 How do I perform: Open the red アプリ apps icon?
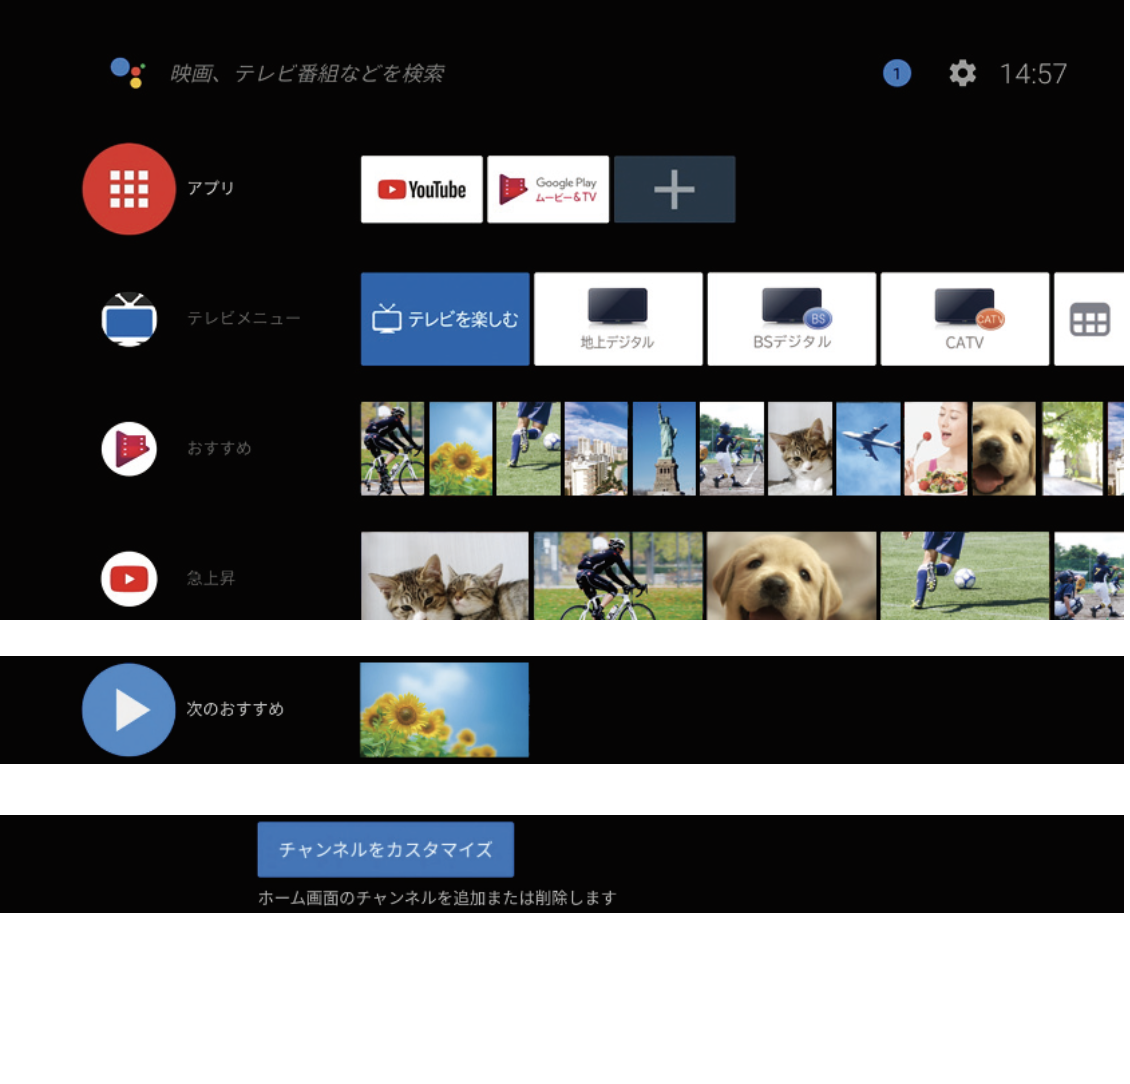click(129, 189)
